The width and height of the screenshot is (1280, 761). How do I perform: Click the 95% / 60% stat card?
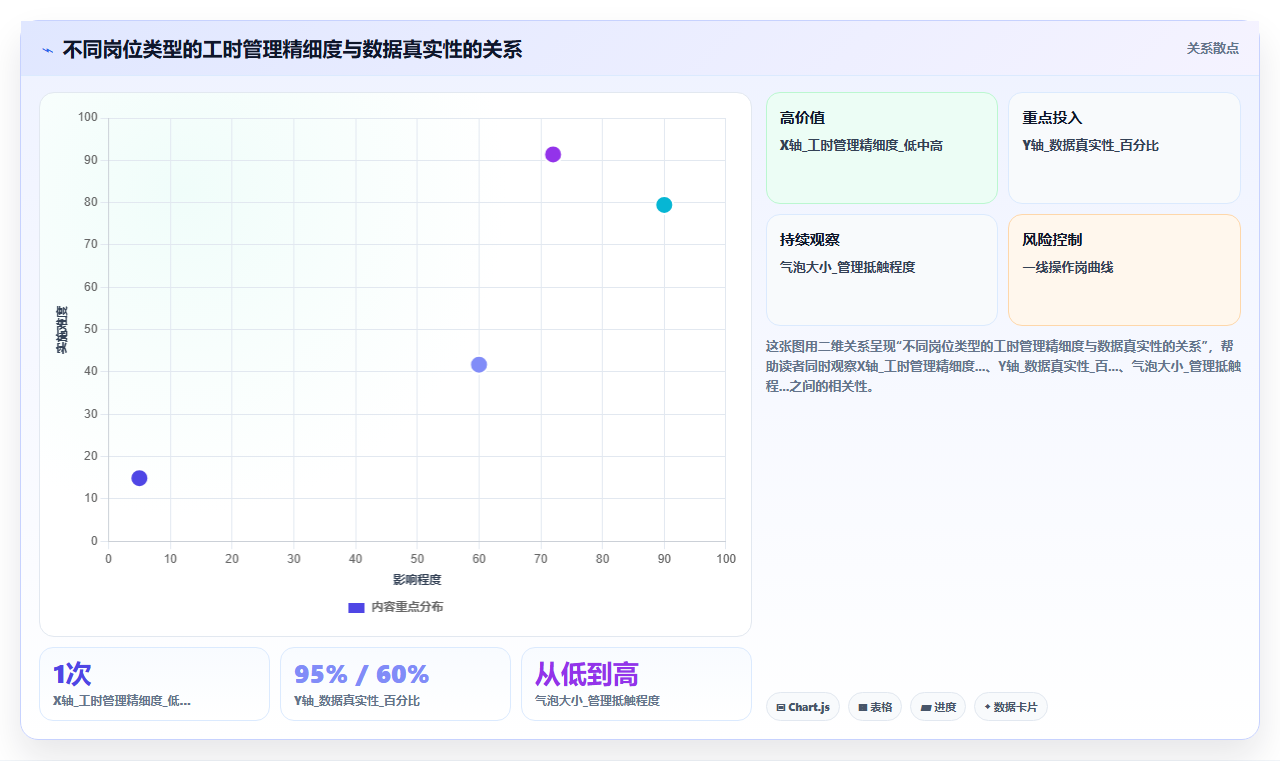[395, 684]
